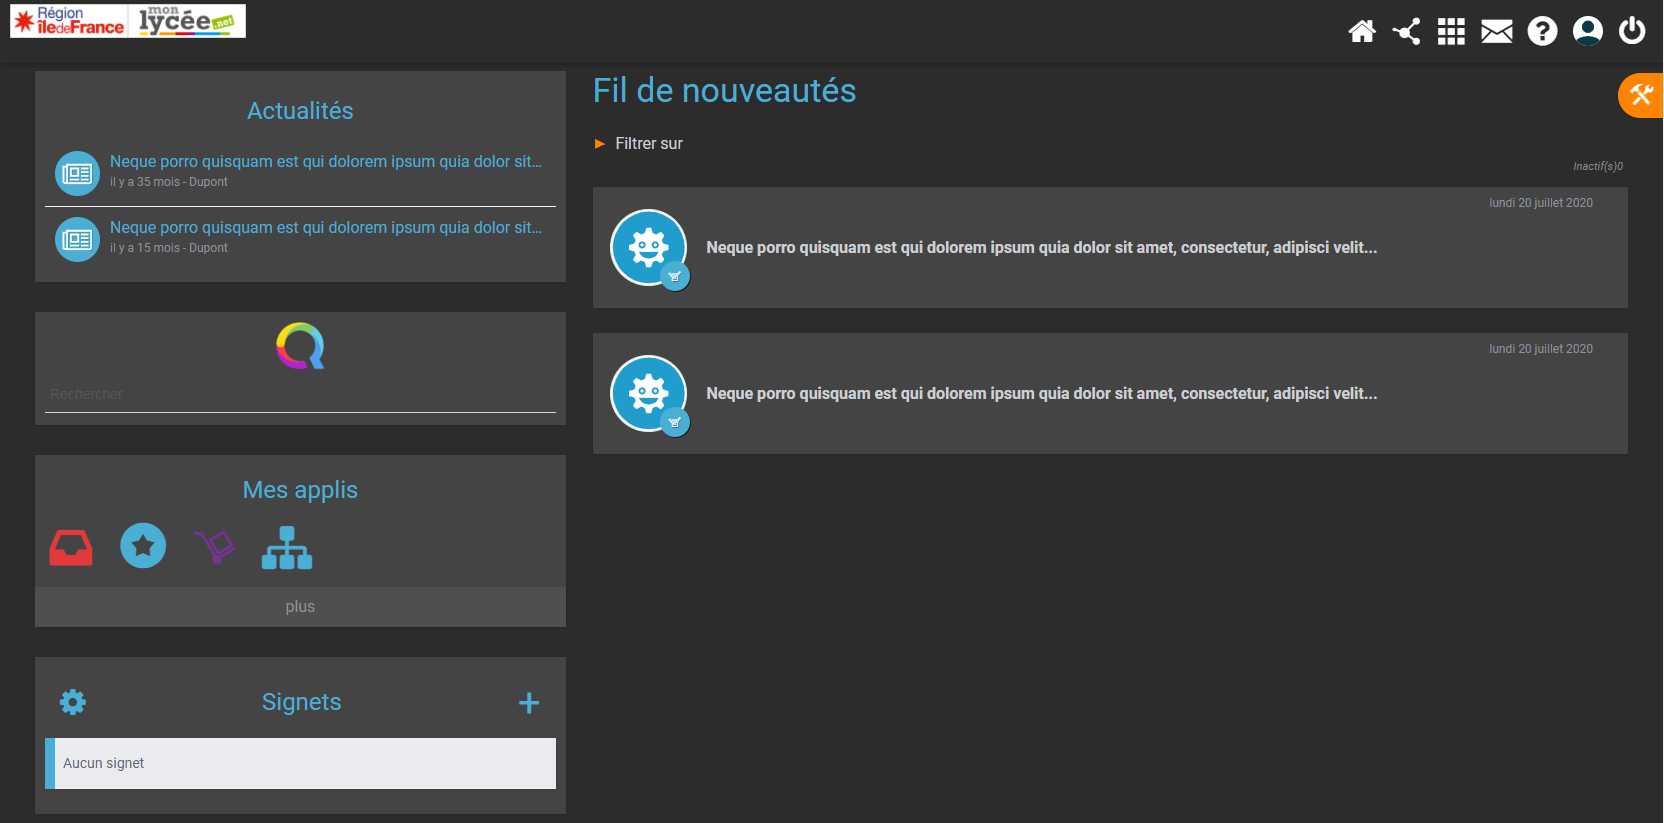Open the second lundi 20 juillet 2020 notification

pyautogui.click(x=1110, y=394)
